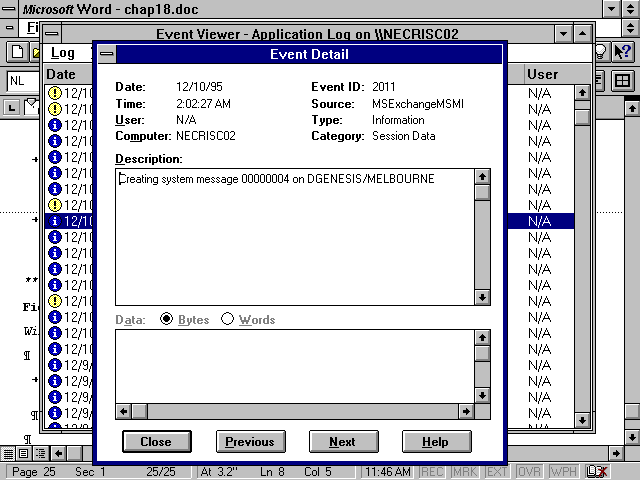640x480 pixels.
Task: Click the Source value MSExchangeMSMI
Action: tap(418, 104)
